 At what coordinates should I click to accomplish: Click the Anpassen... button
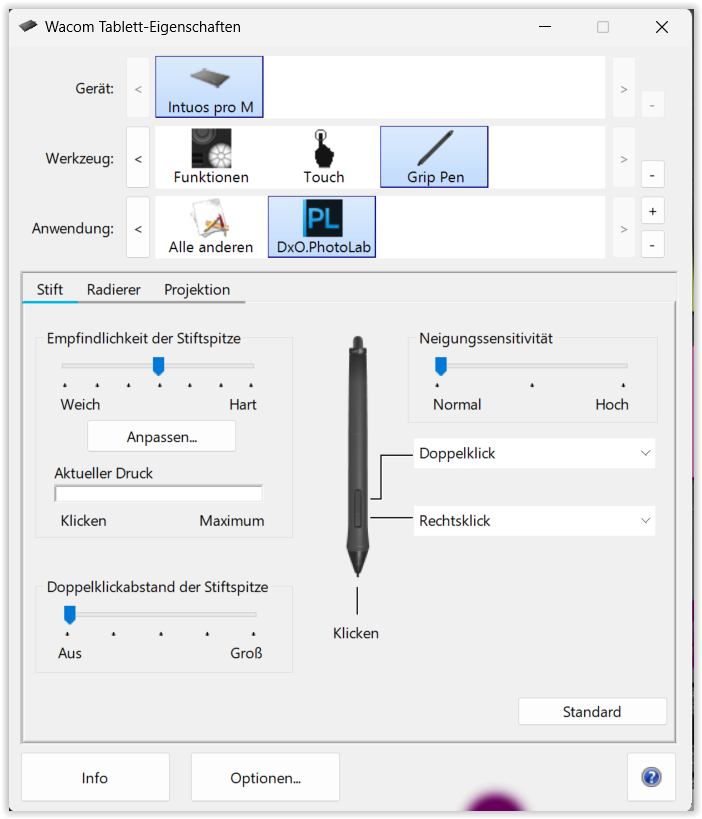[x=162, y=436]
